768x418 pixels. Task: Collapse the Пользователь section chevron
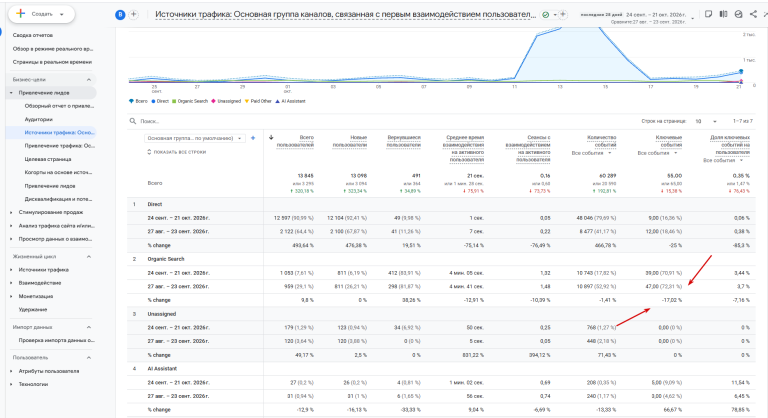click(x=89, y=358)
